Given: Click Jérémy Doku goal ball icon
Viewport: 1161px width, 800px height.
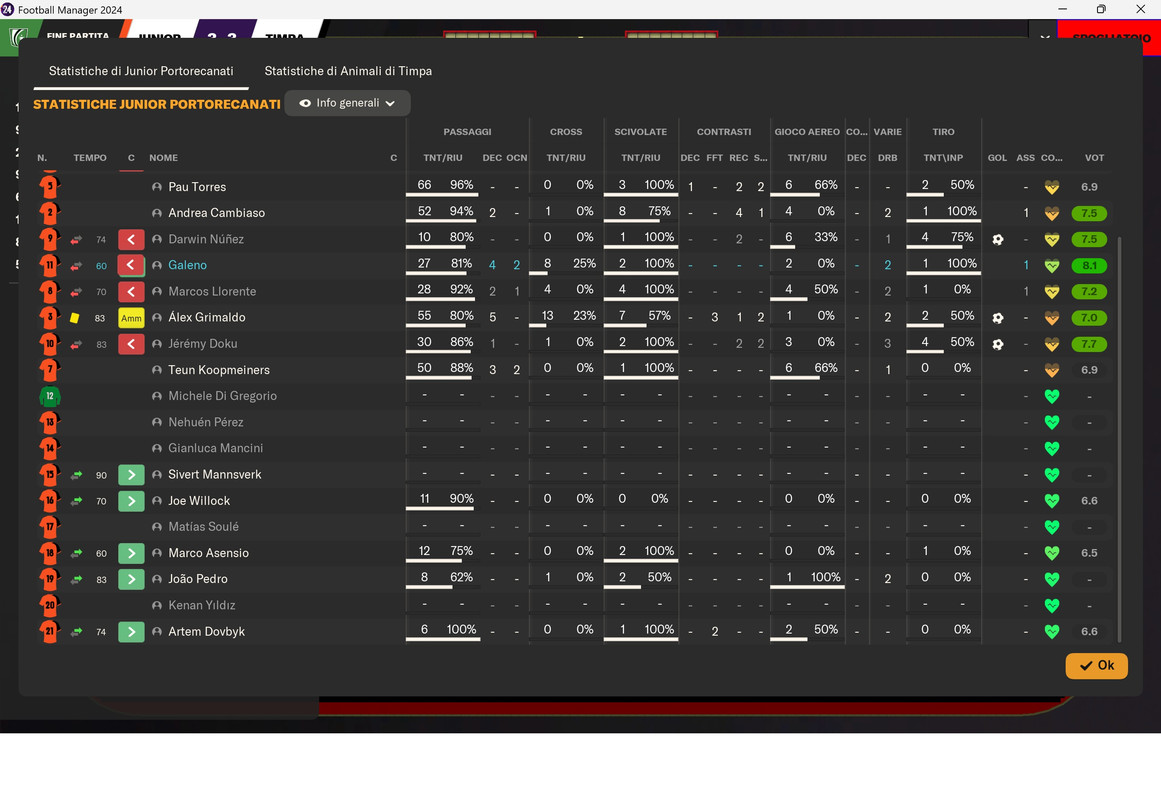Looking at the screenshot, I should coord(997,344).
